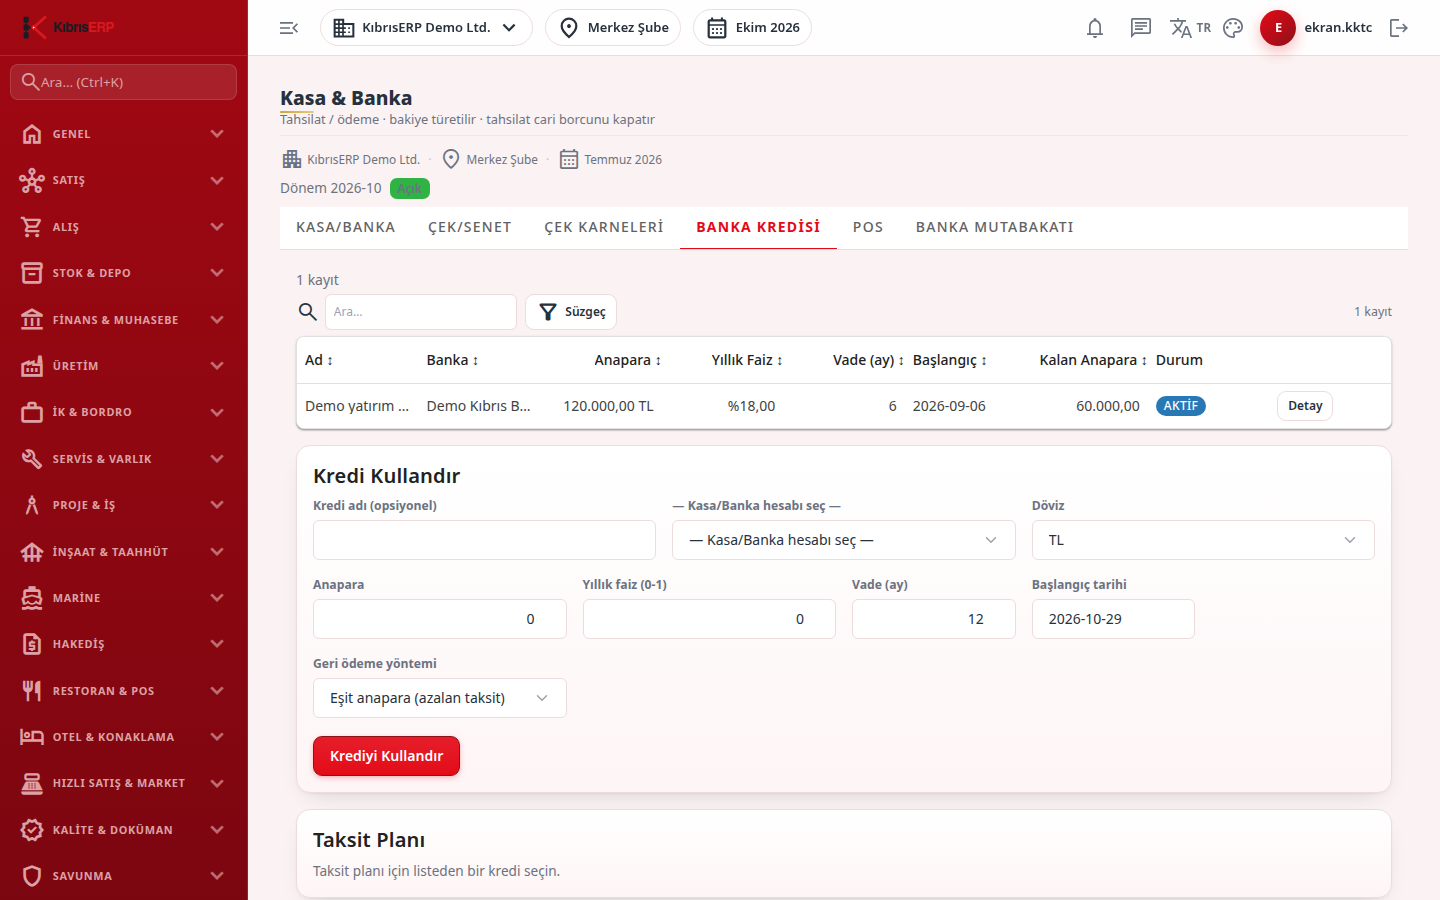
Task: Expand Servis & Varlık sidebar section
Action: click(124, 459)
